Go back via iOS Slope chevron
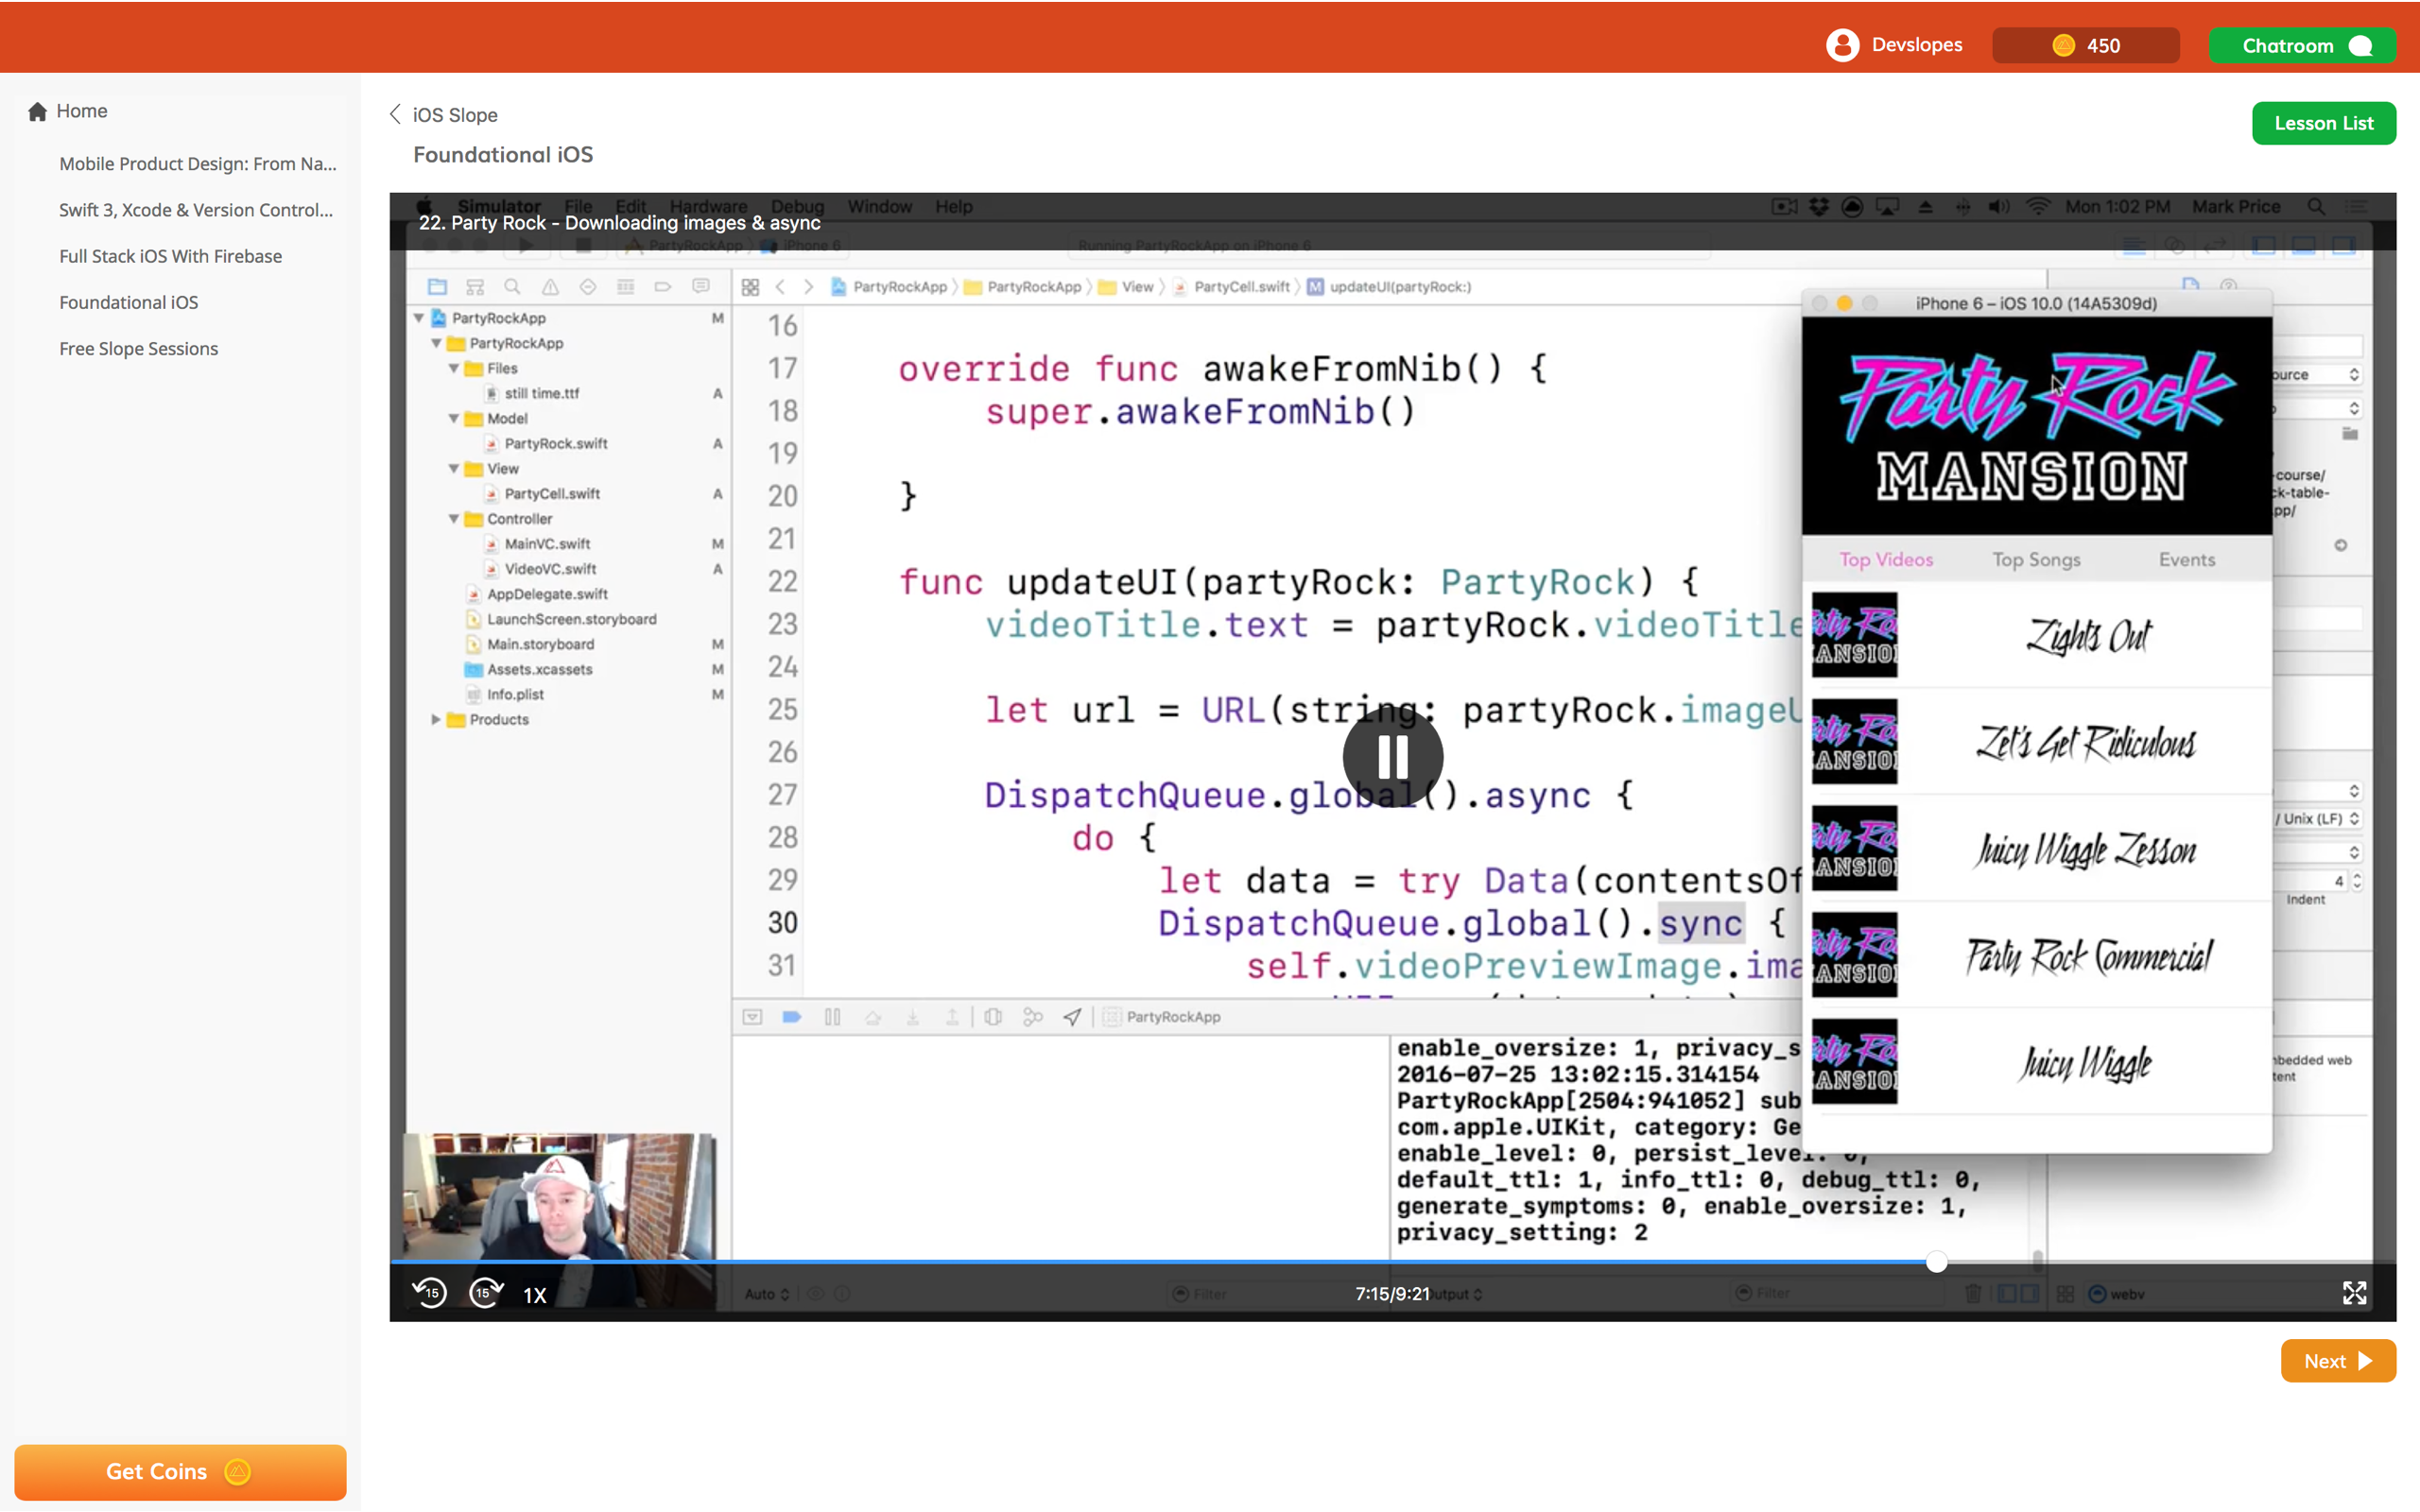This screenshot has height=1512, width=2420. (x=395, y=114)
